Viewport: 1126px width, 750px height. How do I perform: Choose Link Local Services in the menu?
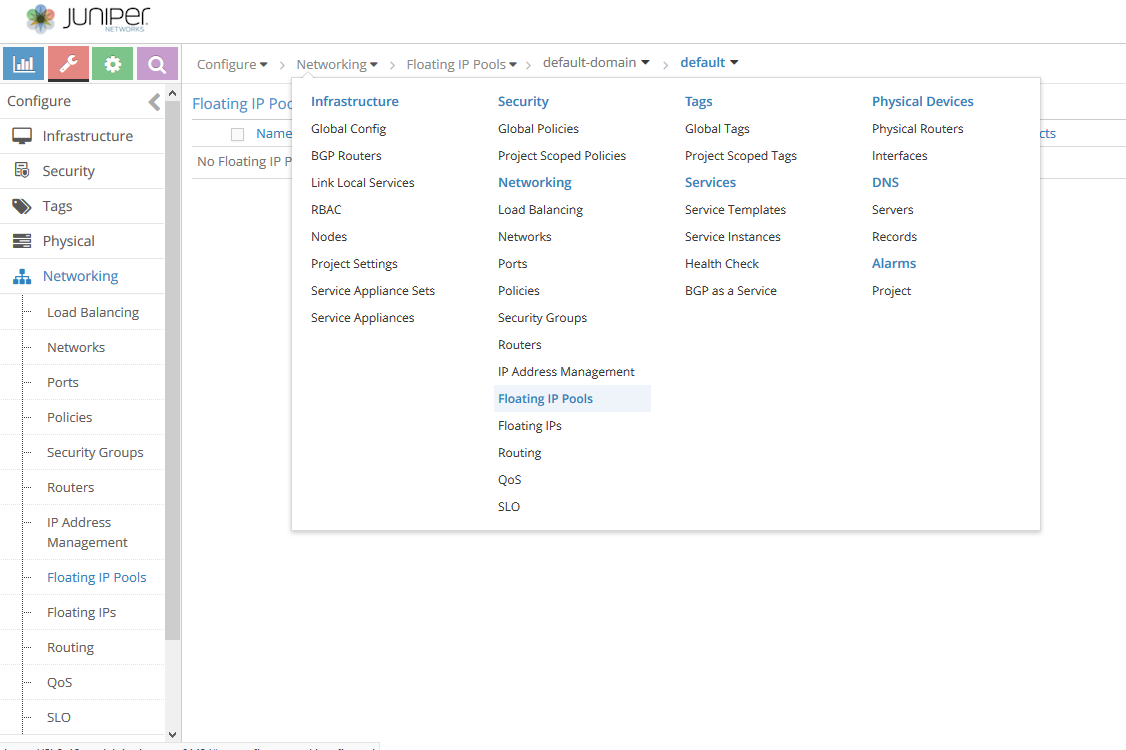[363, 182]
